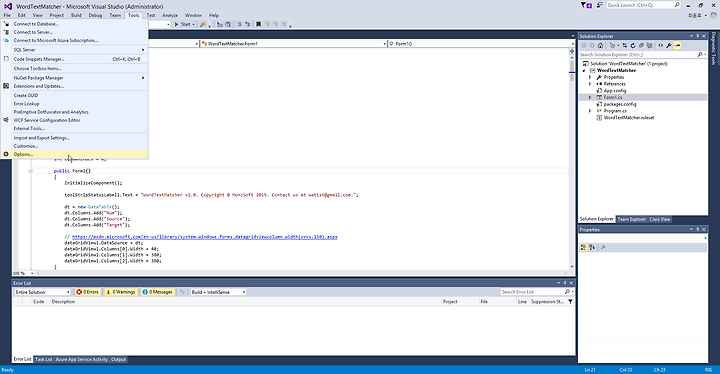Click the comment out selected lines icon
This screenshot has width=720, height=374.
[239, 24]
